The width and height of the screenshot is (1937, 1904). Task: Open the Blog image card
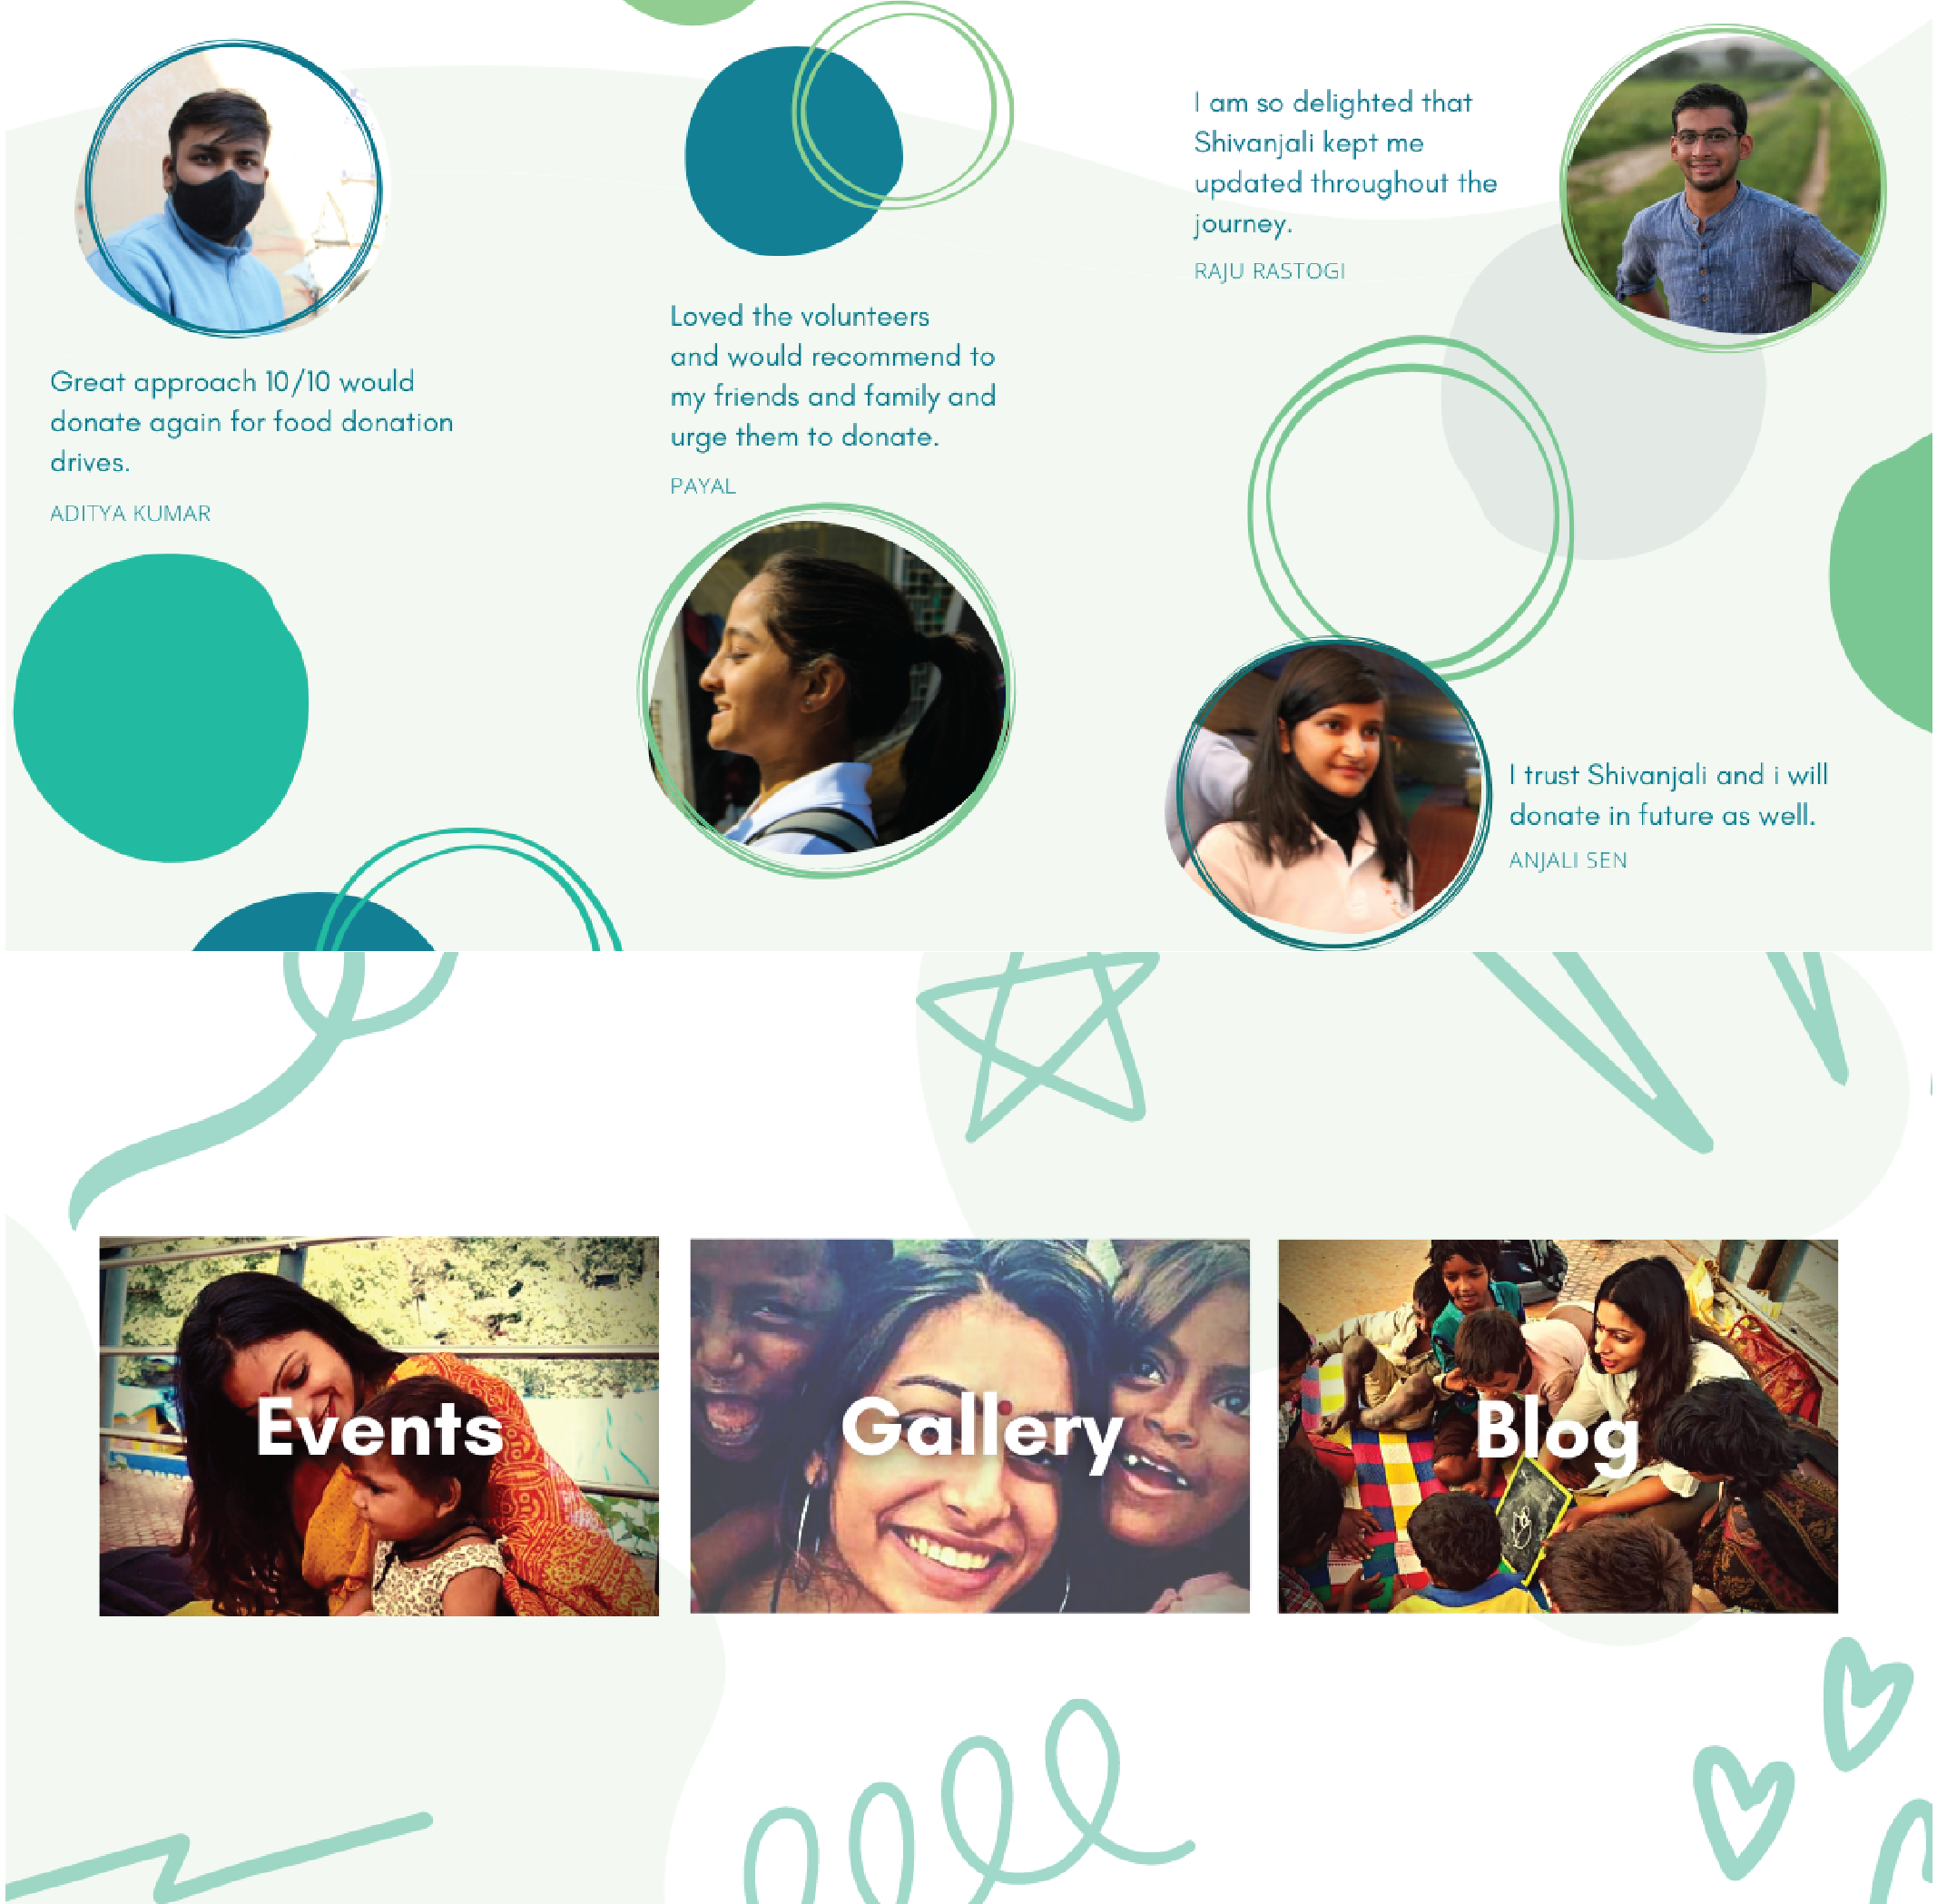(1558, 1426)
